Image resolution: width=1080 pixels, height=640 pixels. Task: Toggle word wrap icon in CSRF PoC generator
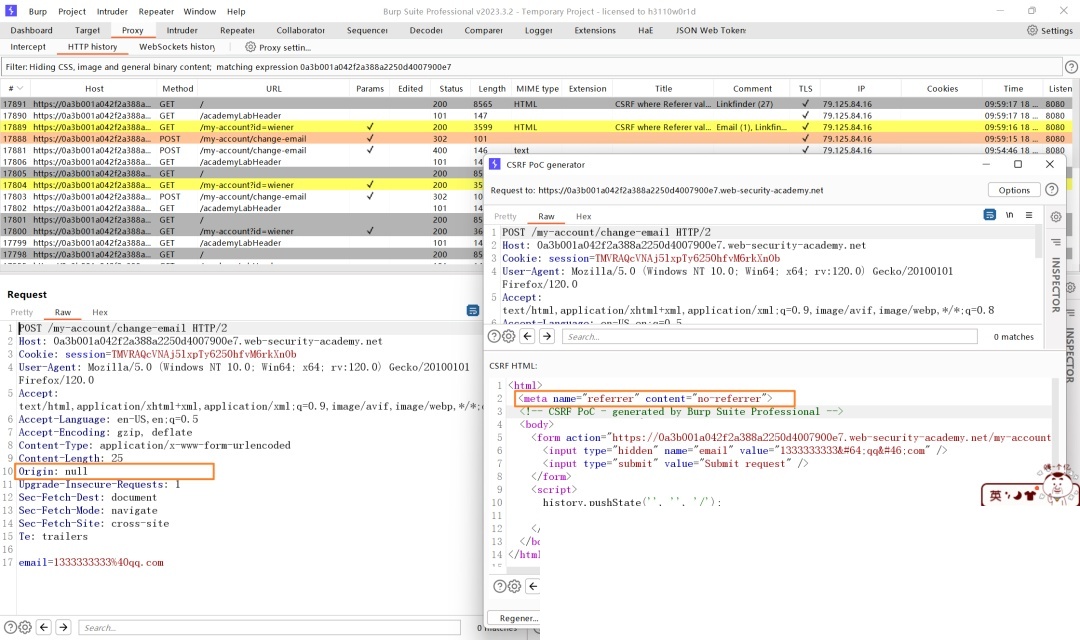click(x=989, y=215)
